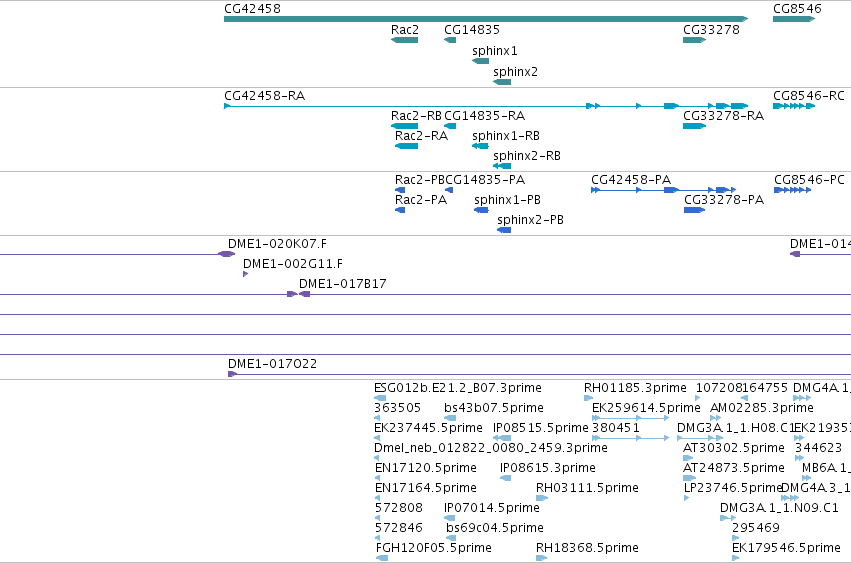Click EST label RH18368.5prime
The width and height of the screenshot is (851, 563).
pos(587,548)
